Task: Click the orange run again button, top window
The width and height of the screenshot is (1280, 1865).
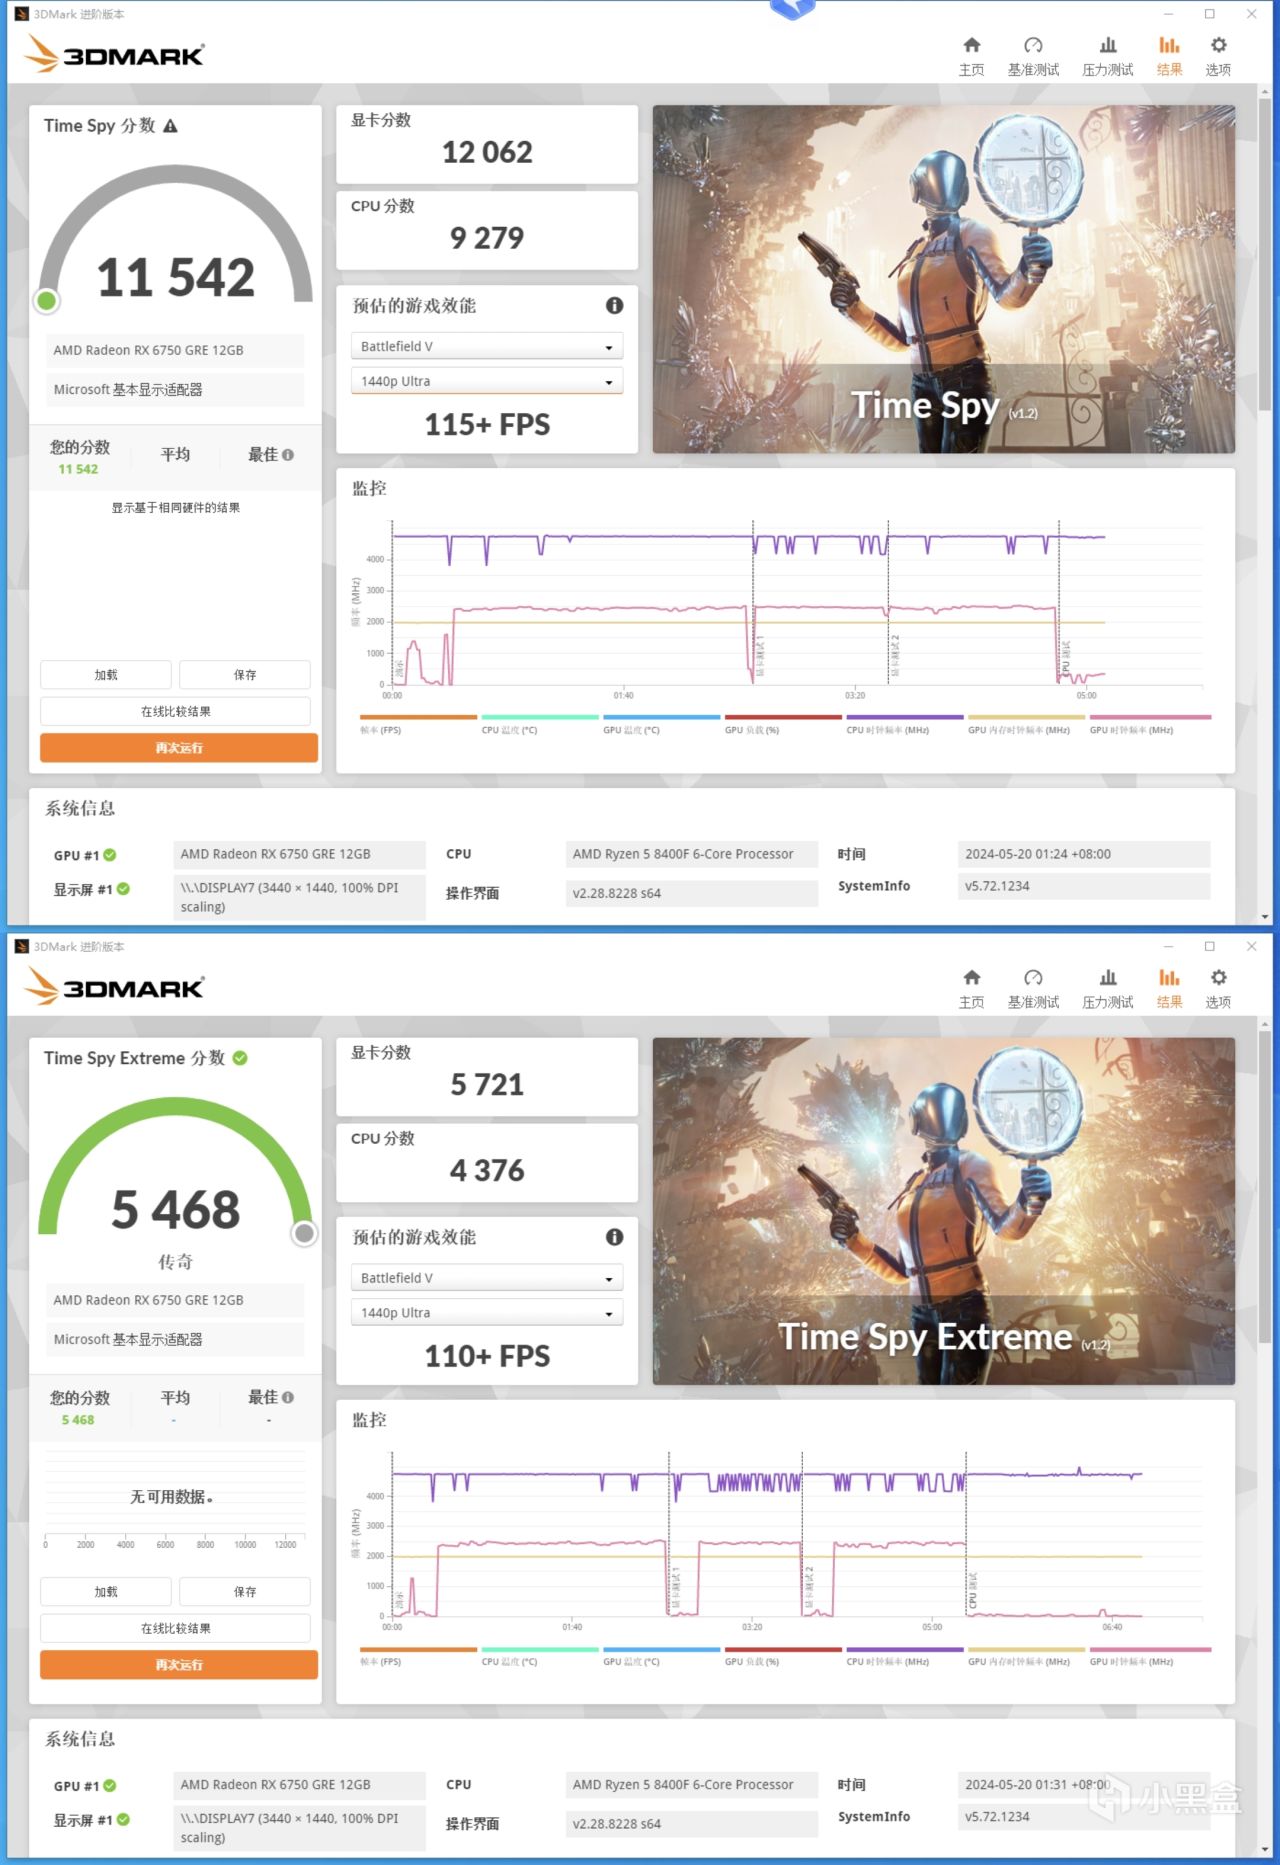Action: (x=179, y=748)
